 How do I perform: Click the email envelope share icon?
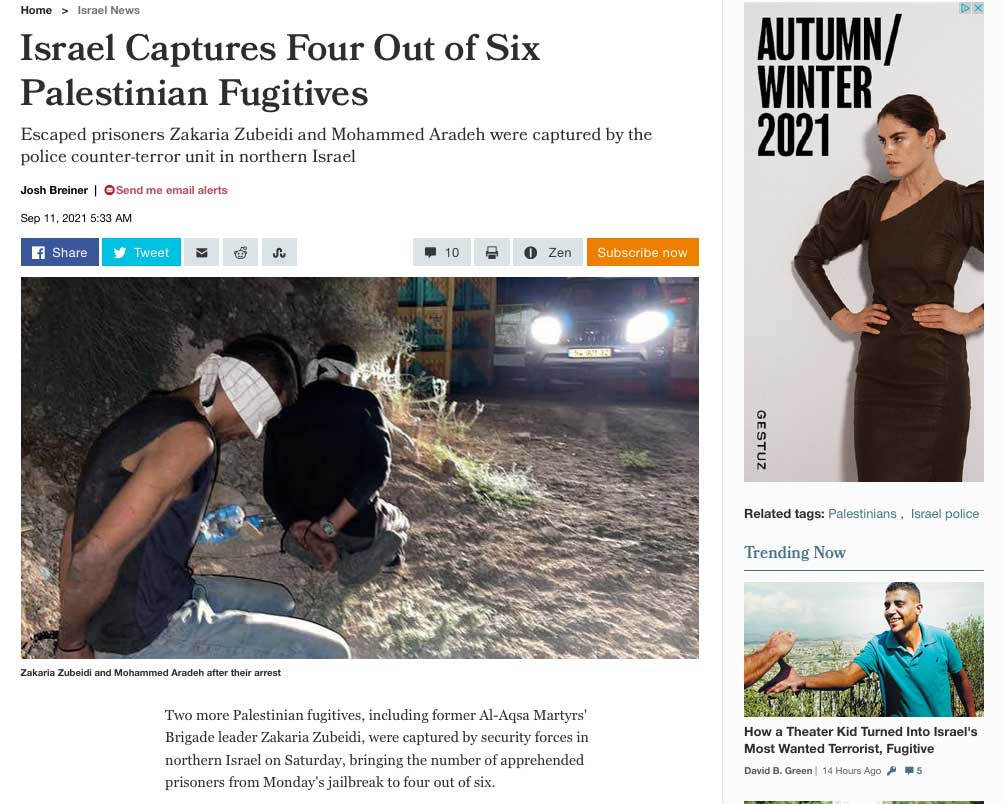tap(202, 252)
